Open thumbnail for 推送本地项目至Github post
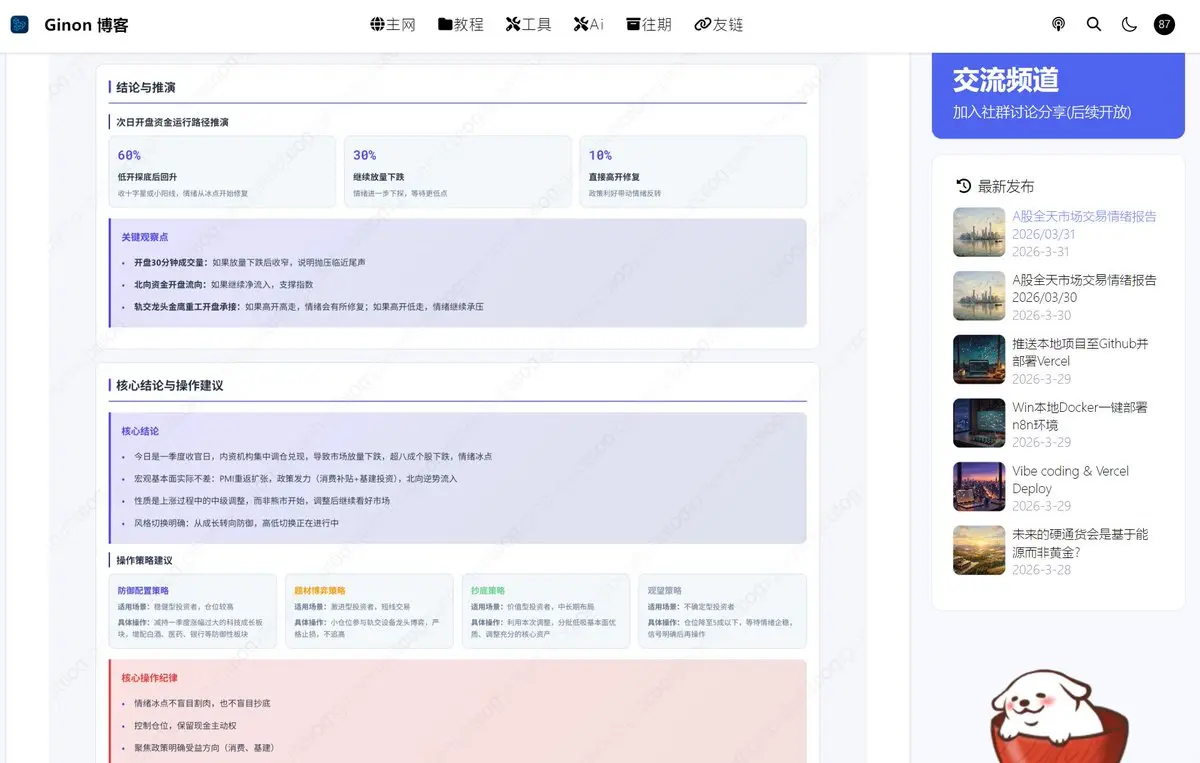The height and width of the screenshot is (763, 1200). [x=979, y=359]
